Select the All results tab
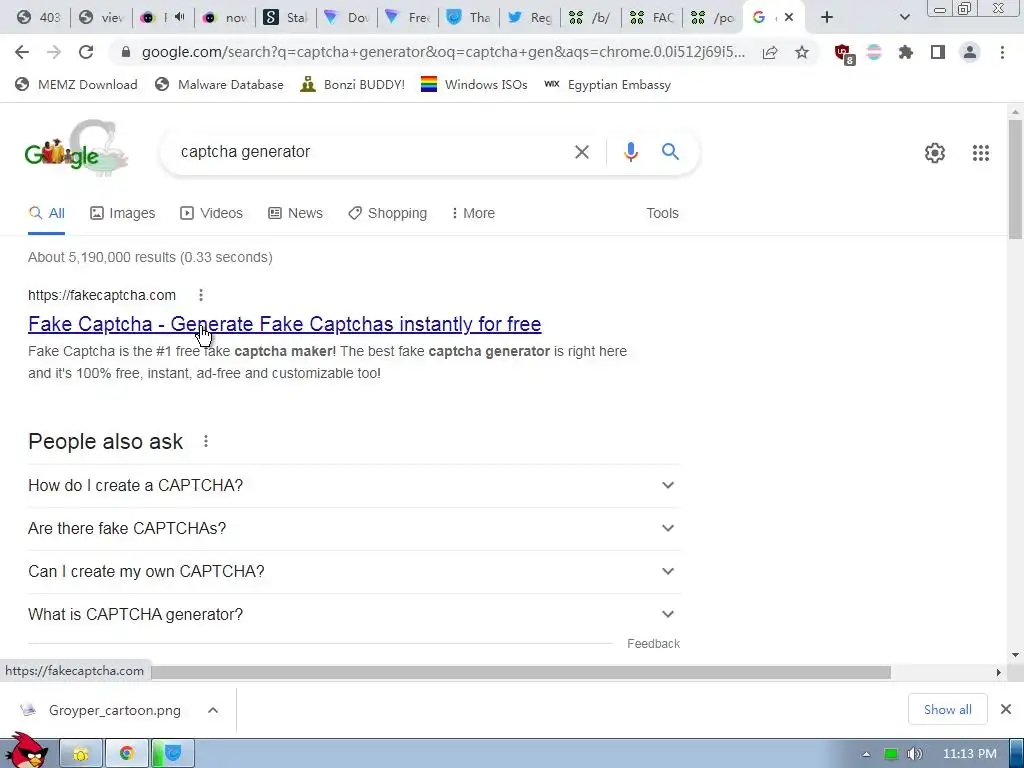This screenshot has width=1024, height=768. point(46,213)
